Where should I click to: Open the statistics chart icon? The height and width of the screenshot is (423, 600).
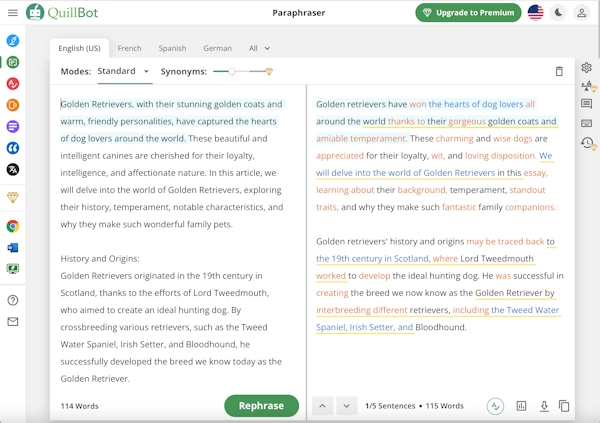[x=521, y=406]
